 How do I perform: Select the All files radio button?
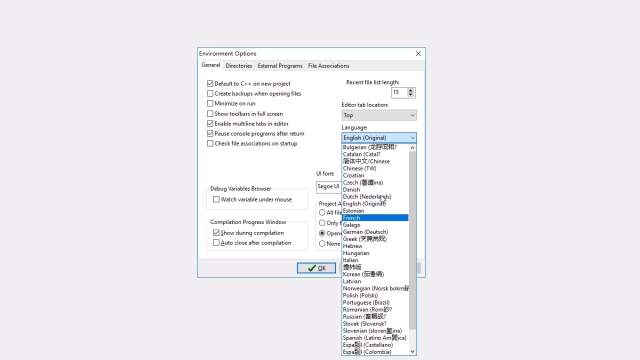[x=322, y=213]
